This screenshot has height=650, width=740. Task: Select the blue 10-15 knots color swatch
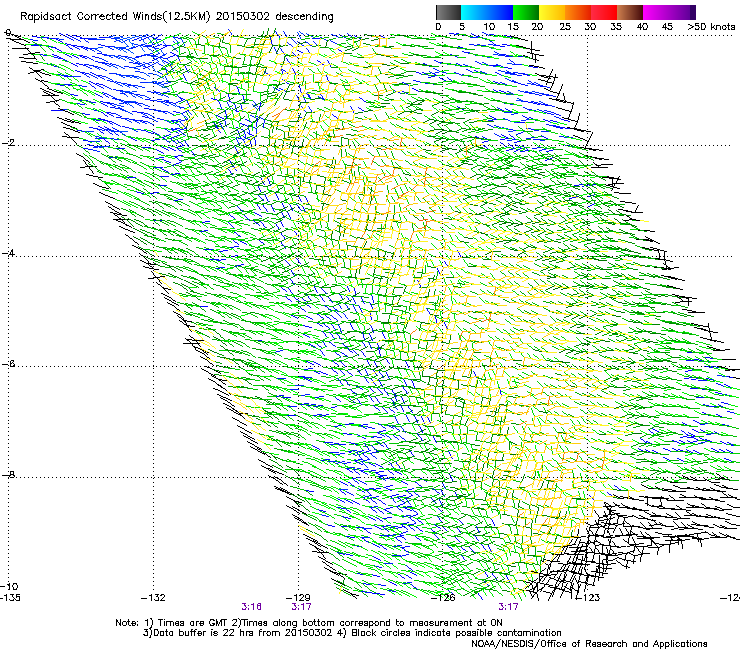[500, 12]
